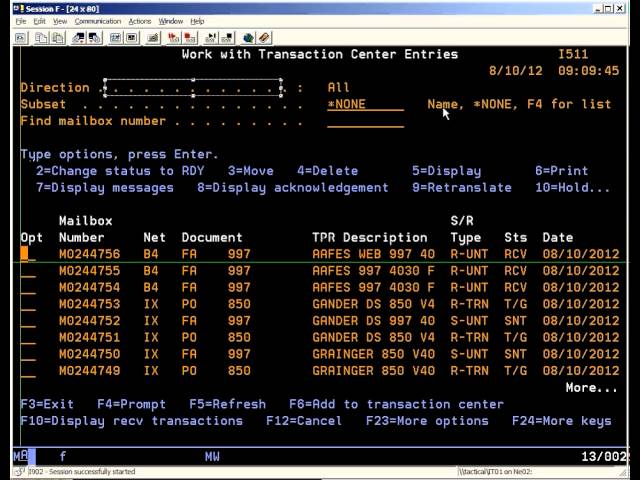Click the Opt field for mailbox M0244753
The height and width of the screenshot is (480, 640).
[x=28, y=304]
